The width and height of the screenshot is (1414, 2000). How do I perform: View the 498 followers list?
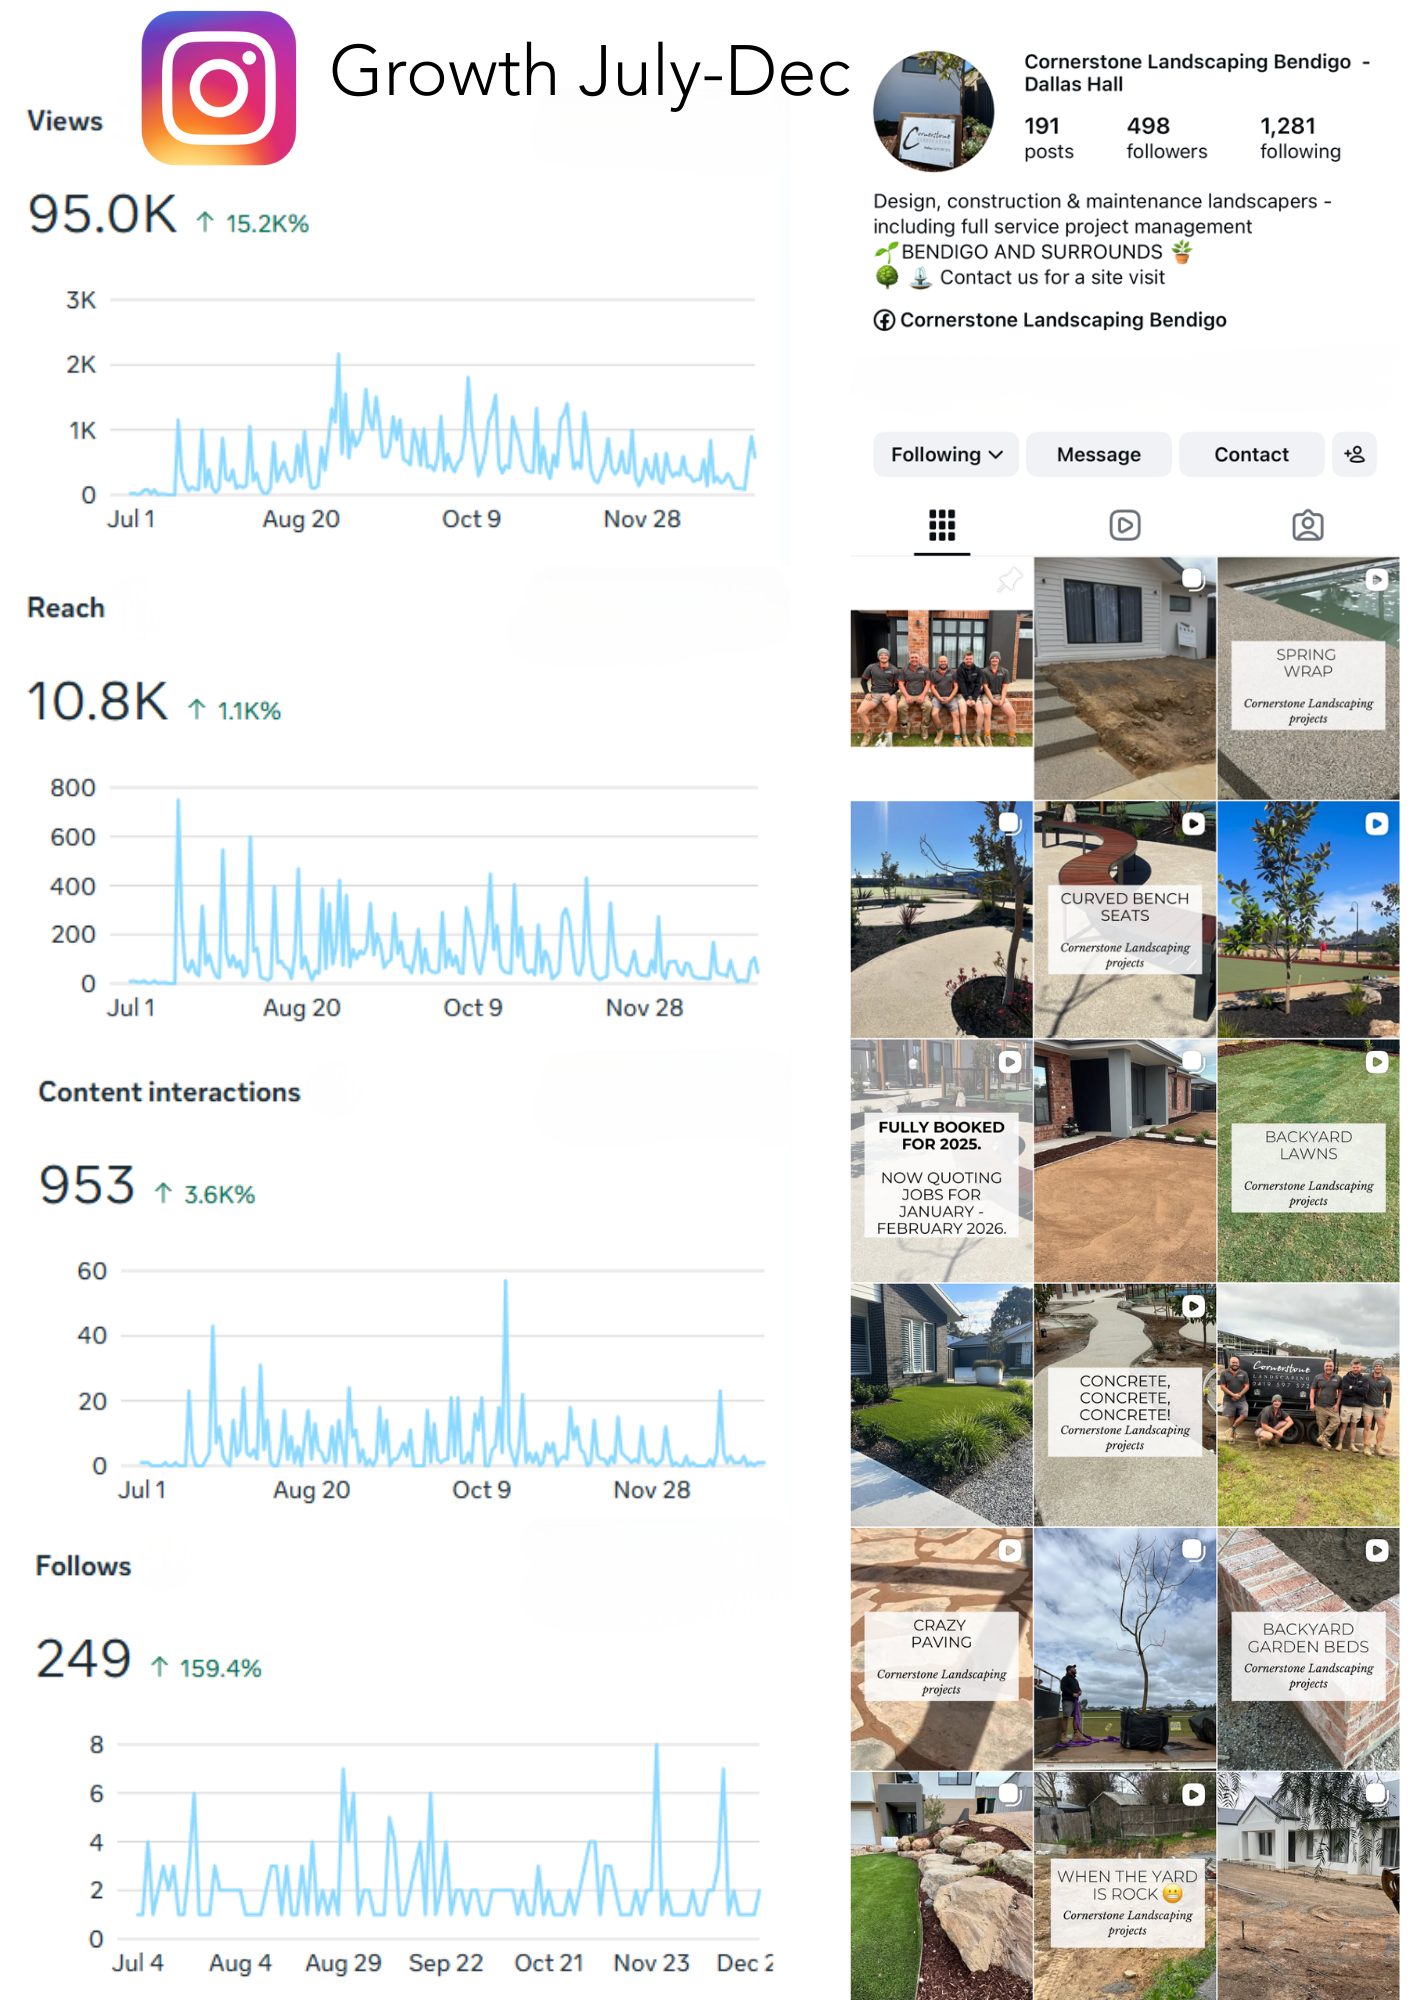(1166, 138)
